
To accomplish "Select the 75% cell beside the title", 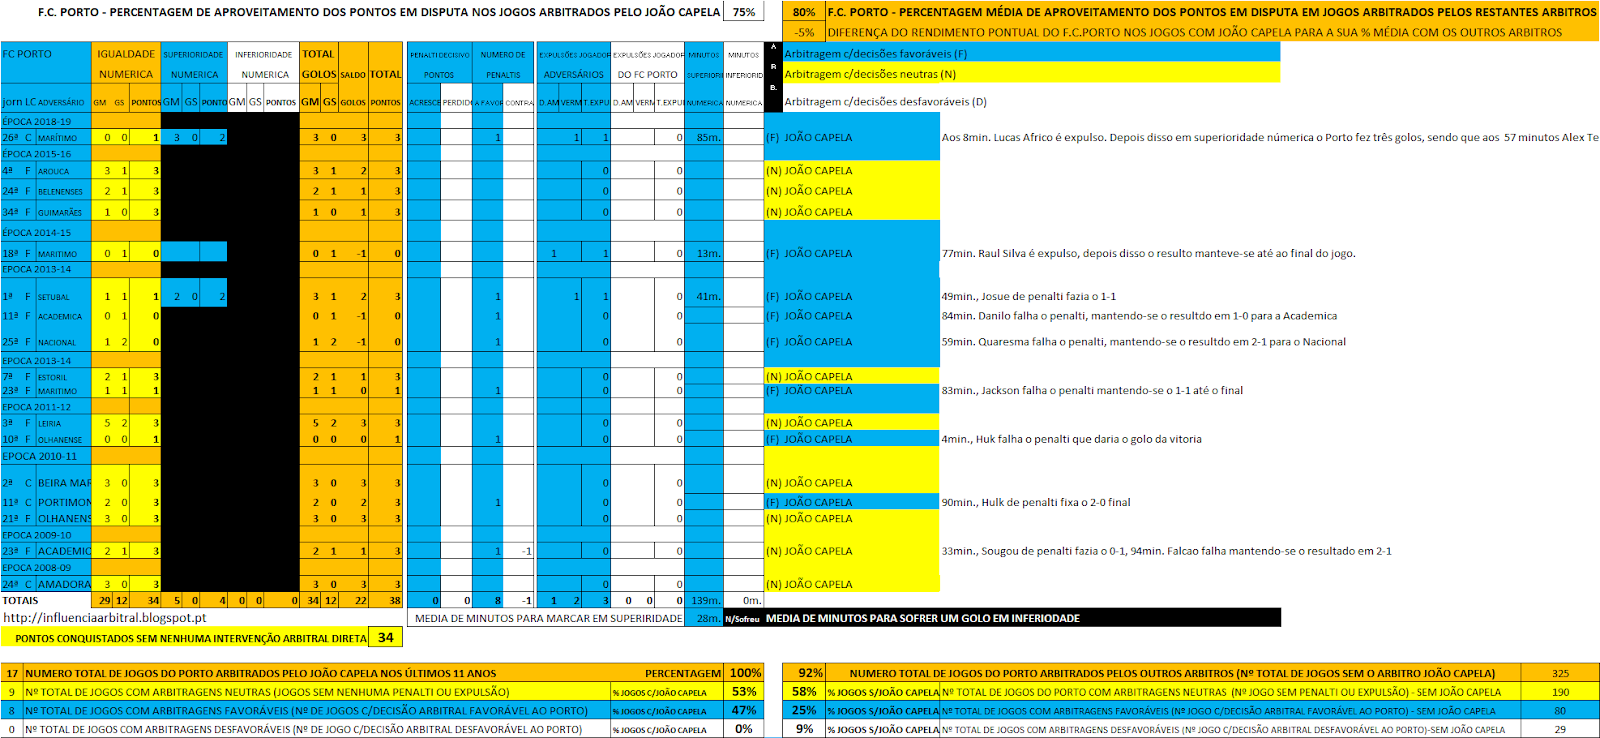I will point(744,12).
